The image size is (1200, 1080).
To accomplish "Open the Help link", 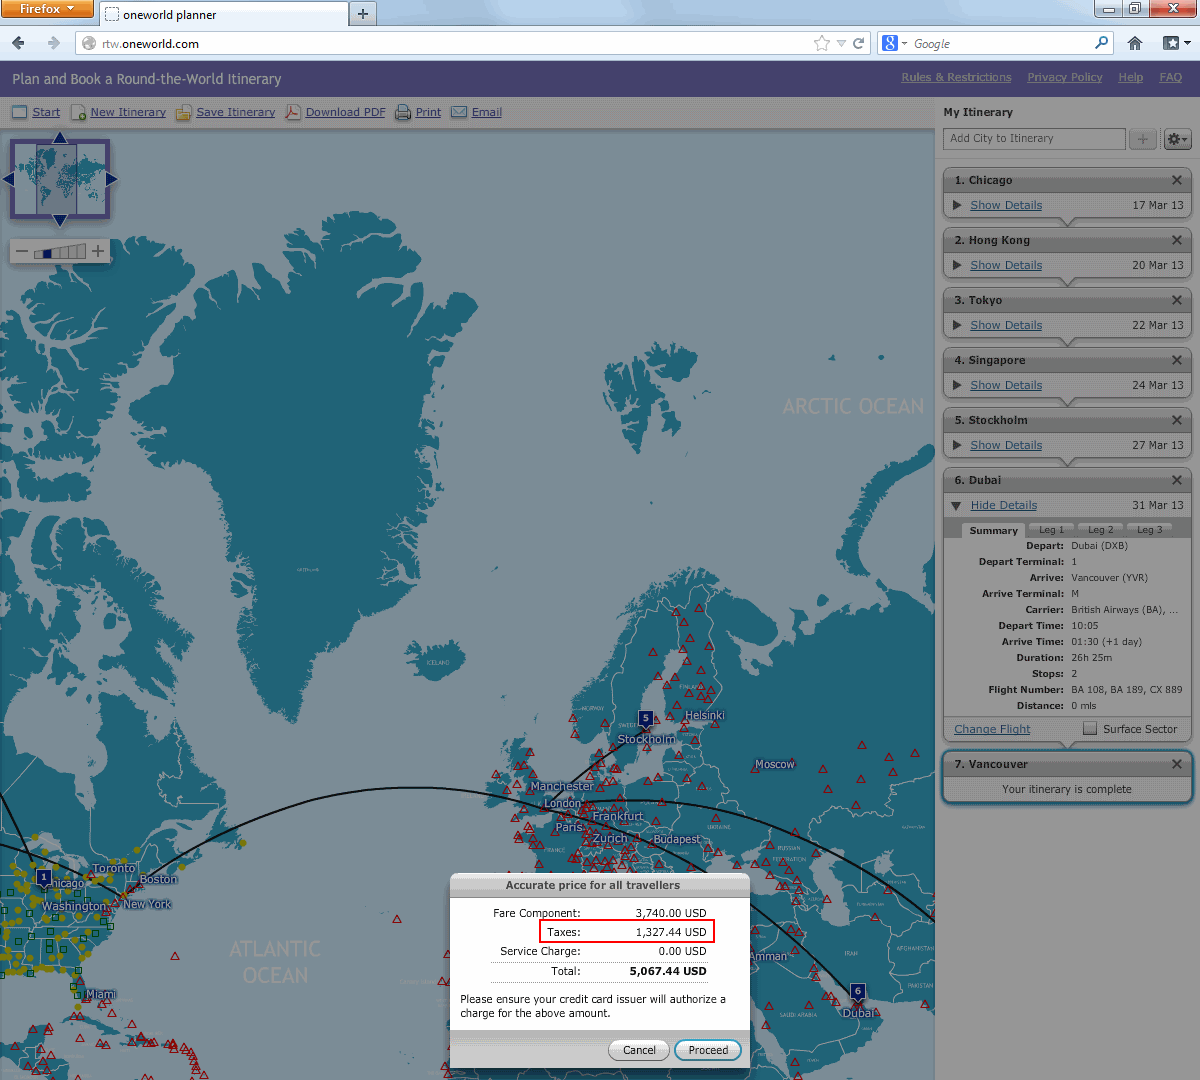I will 1130,77.
